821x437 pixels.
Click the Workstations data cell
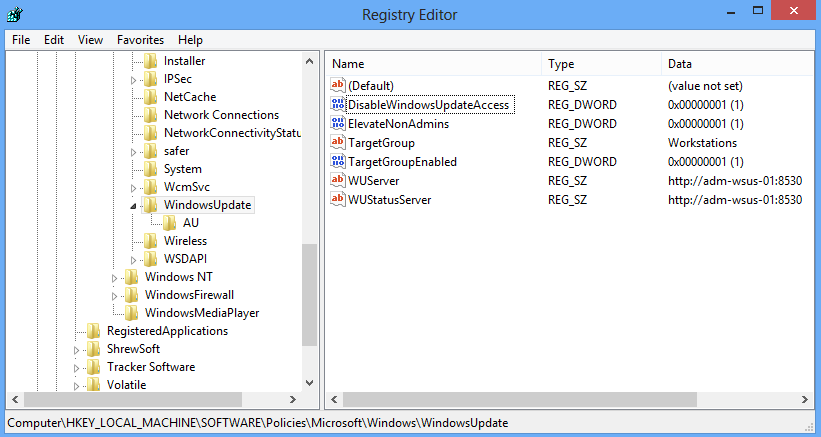click(x=702, y=143)
